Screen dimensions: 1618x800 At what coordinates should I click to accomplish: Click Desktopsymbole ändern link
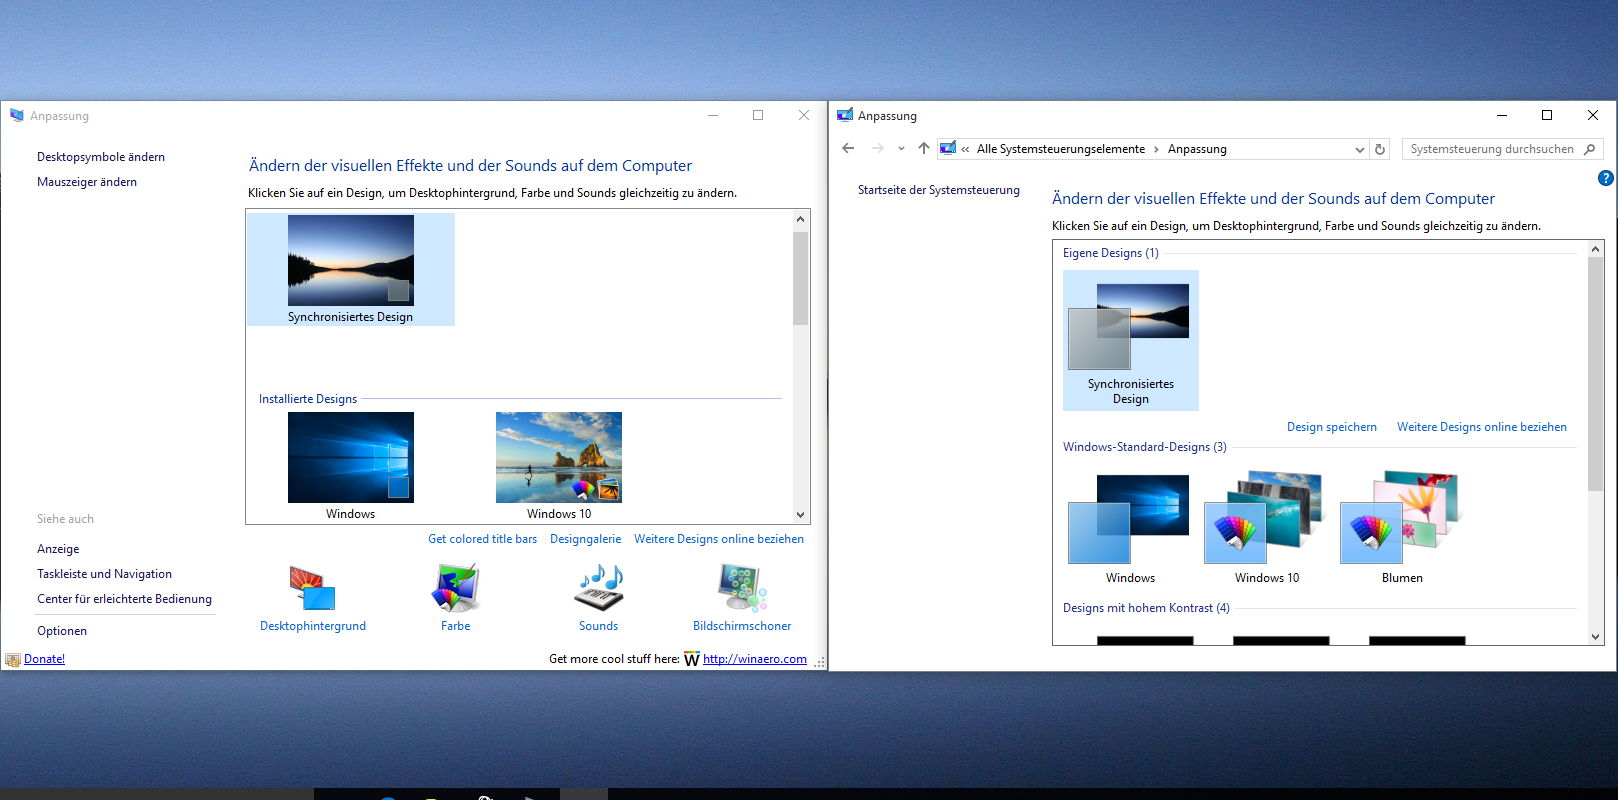click(101, 157)
